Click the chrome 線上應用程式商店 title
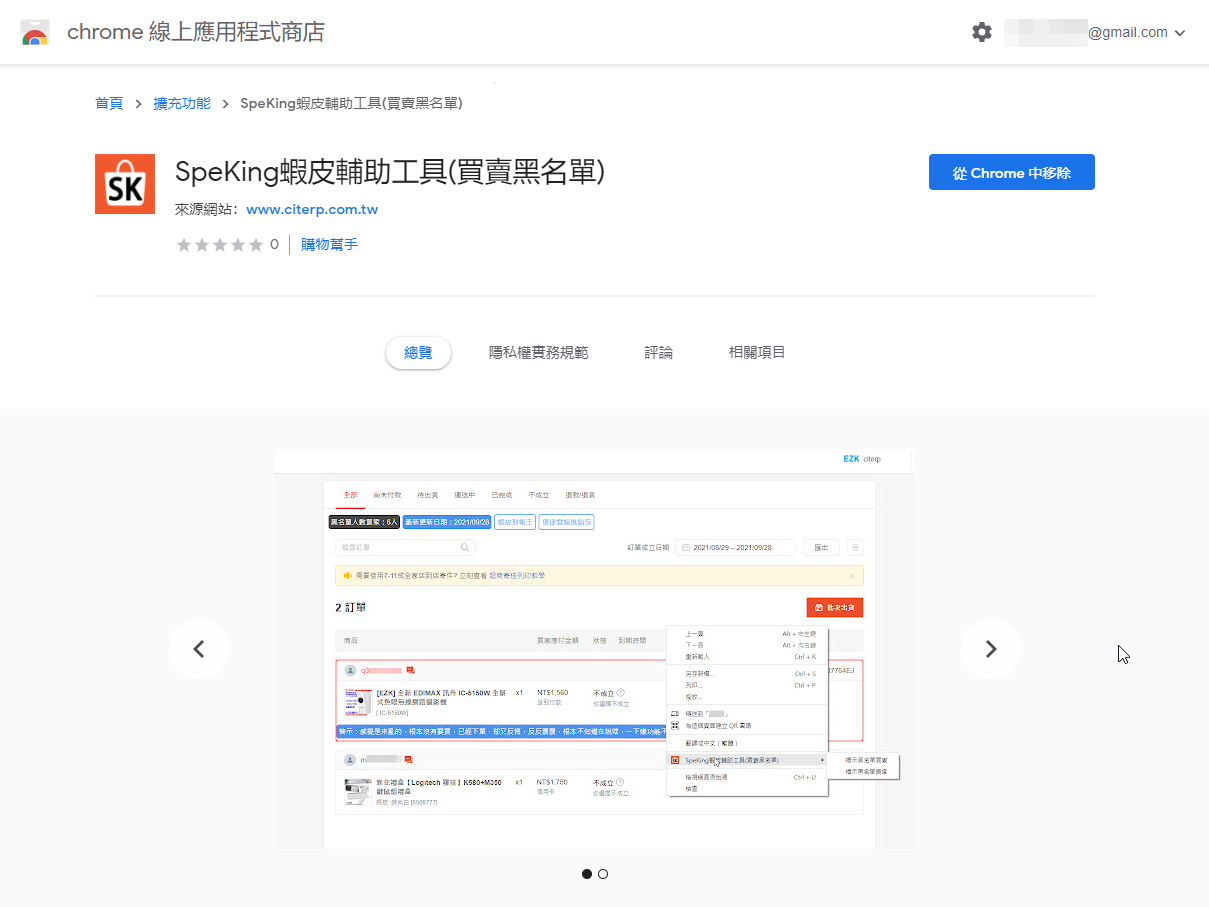 195,32
